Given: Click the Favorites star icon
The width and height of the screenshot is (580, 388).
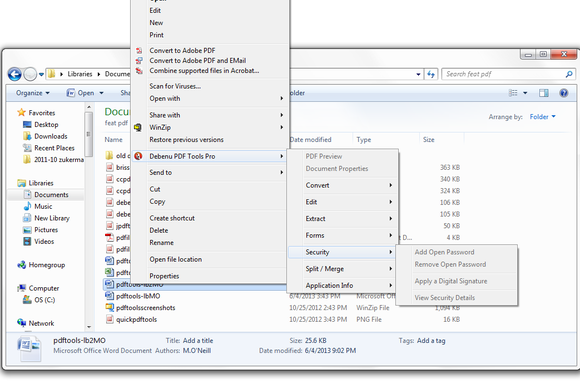Looking at the screenshot, I should click(21, 112).
